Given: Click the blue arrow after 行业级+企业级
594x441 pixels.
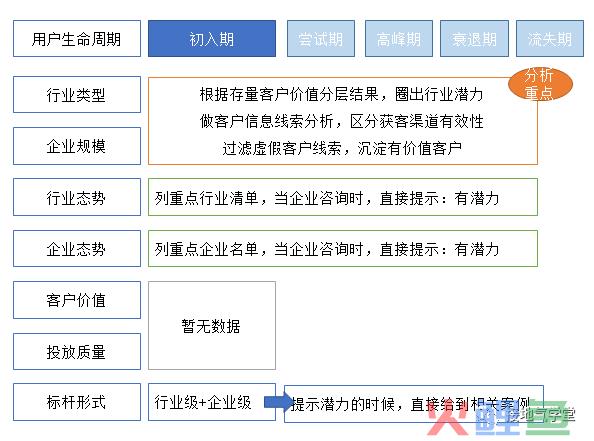Looking at the screenshot, I should tap(280, 402).
